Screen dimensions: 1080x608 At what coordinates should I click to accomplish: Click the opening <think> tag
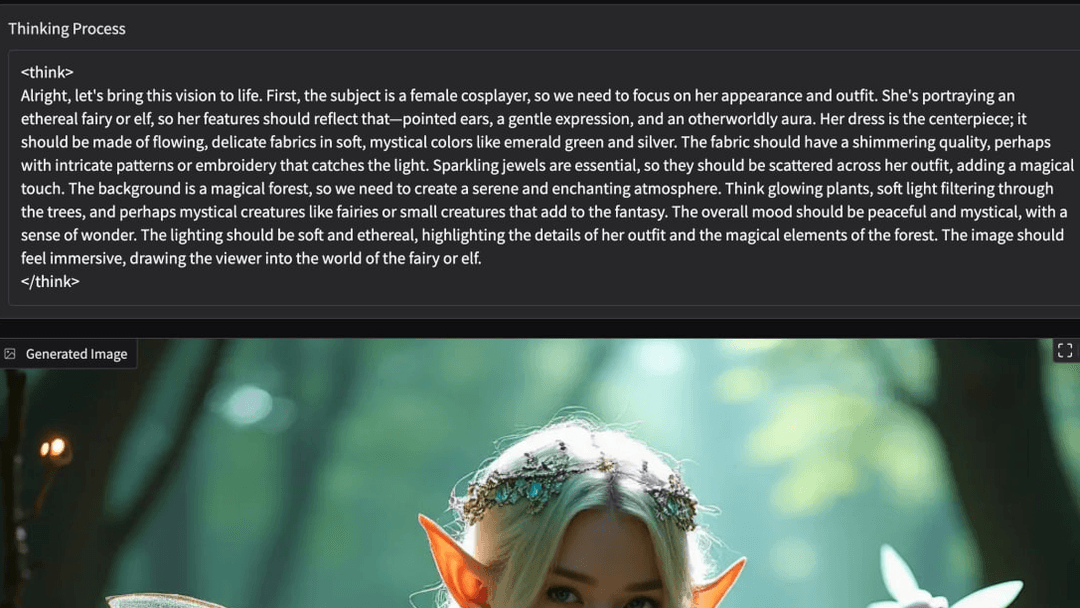(x=47, y=72)
